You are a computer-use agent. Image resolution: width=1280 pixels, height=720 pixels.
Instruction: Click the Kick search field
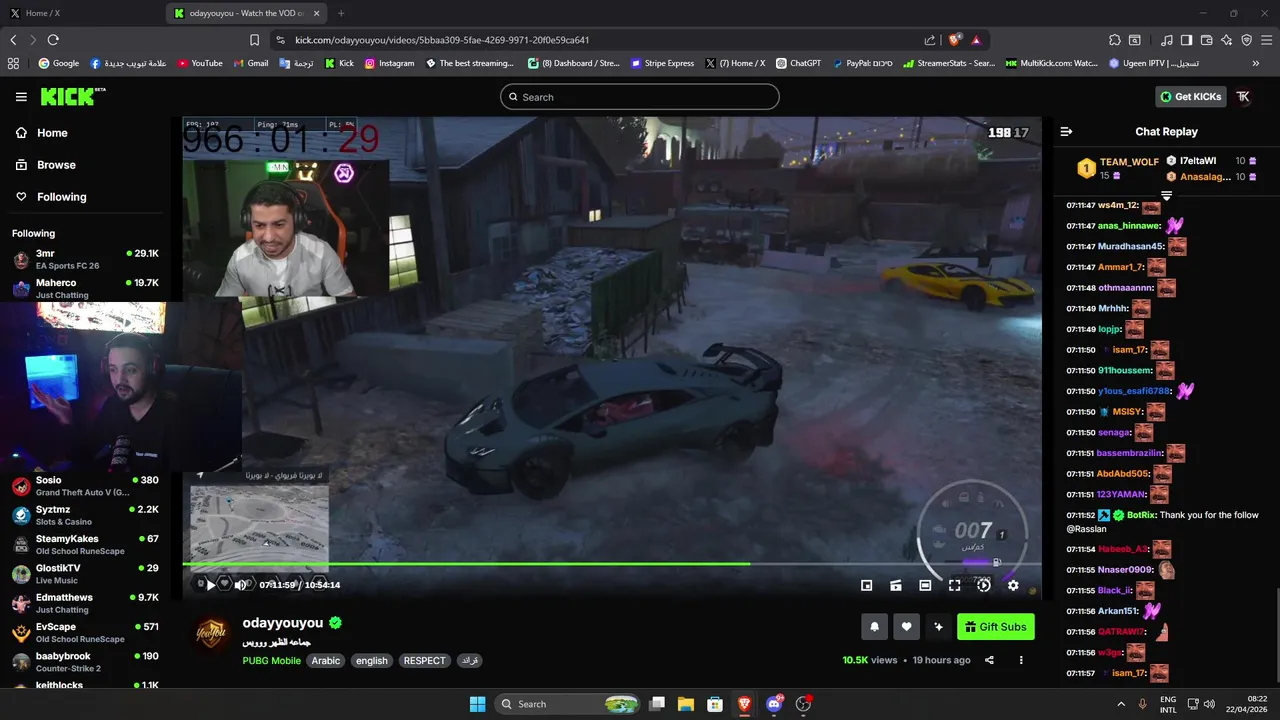[x=640, y=97]
